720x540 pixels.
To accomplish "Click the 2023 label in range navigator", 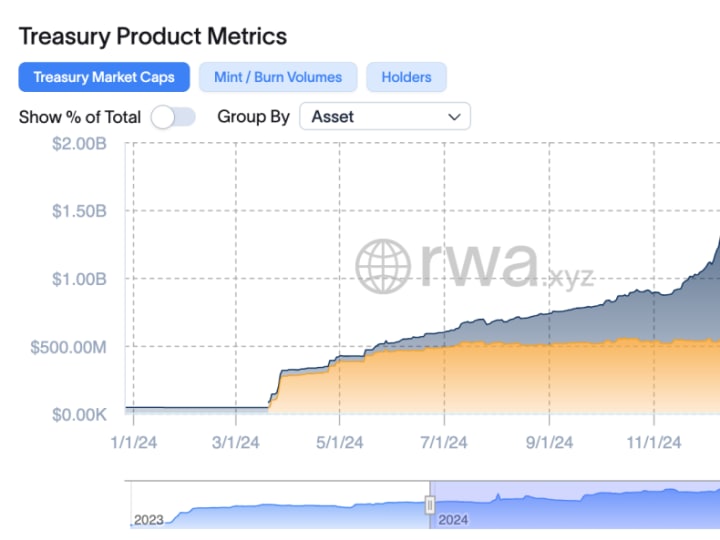I will point(149,520).
